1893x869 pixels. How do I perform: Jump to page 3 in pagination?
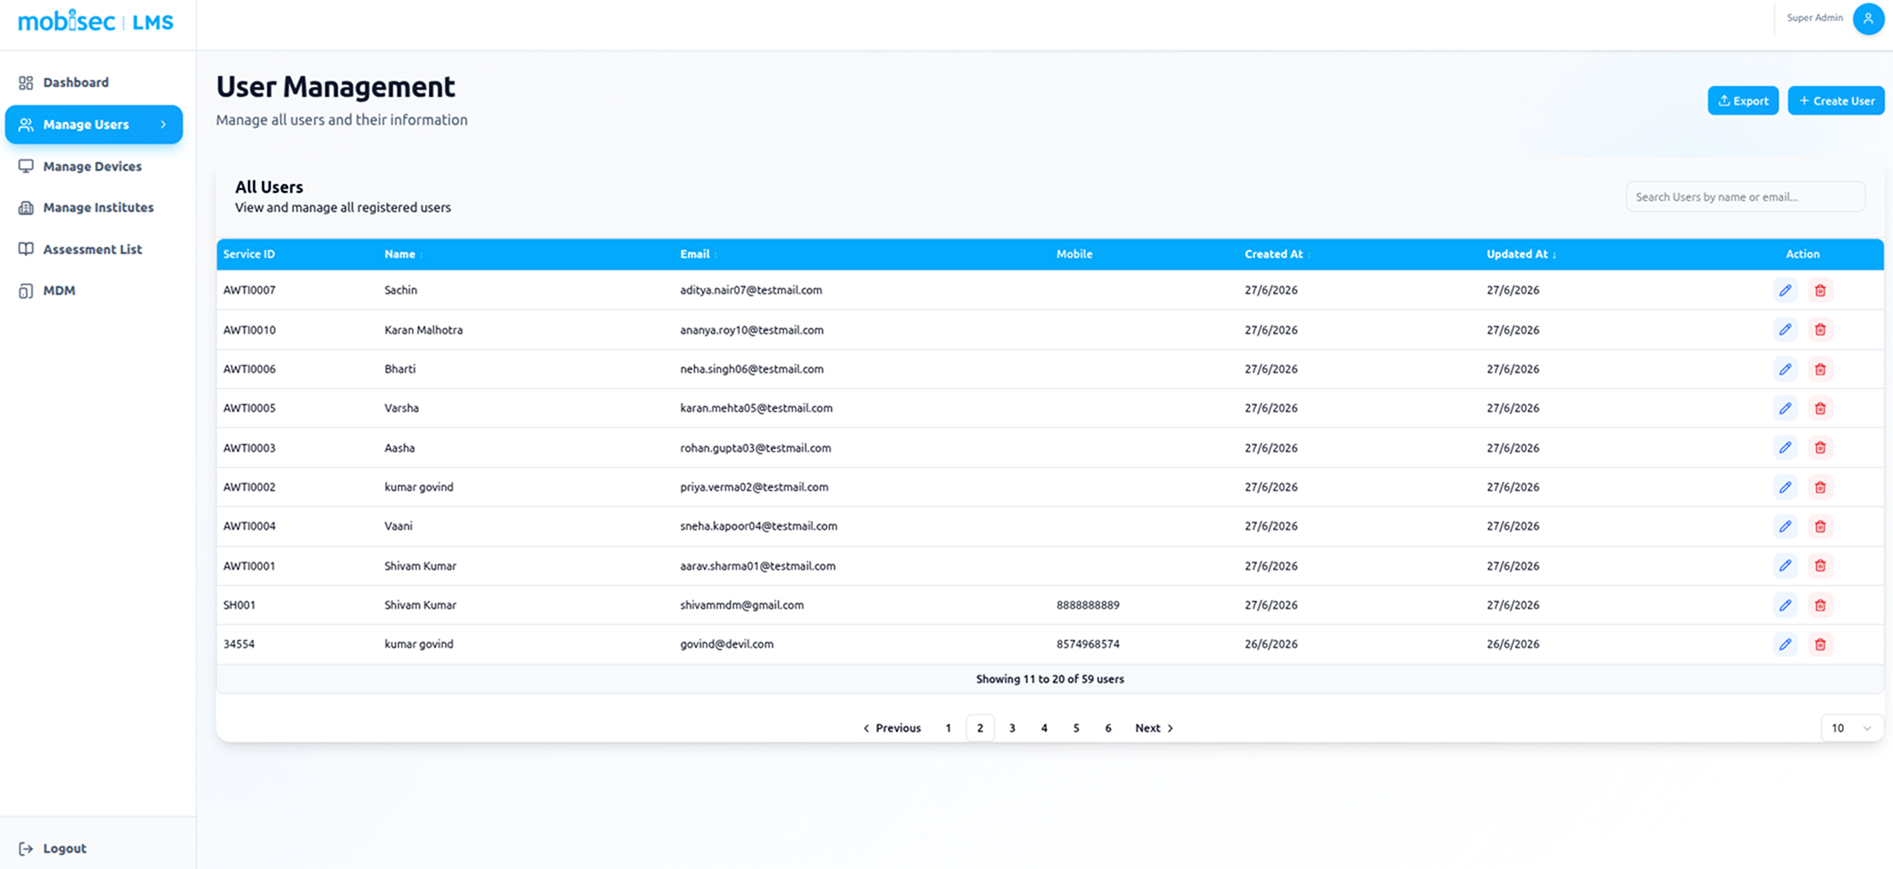click(1012, 728)
